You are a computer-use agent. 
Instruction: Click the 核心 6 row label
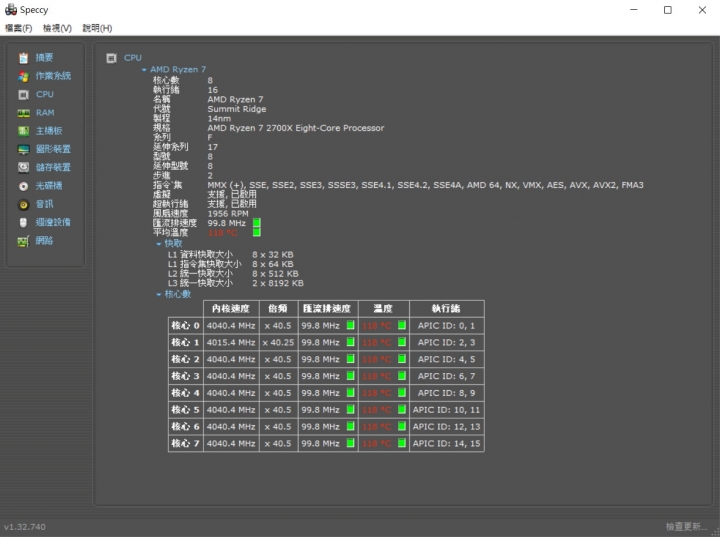(x=186, y=426)
